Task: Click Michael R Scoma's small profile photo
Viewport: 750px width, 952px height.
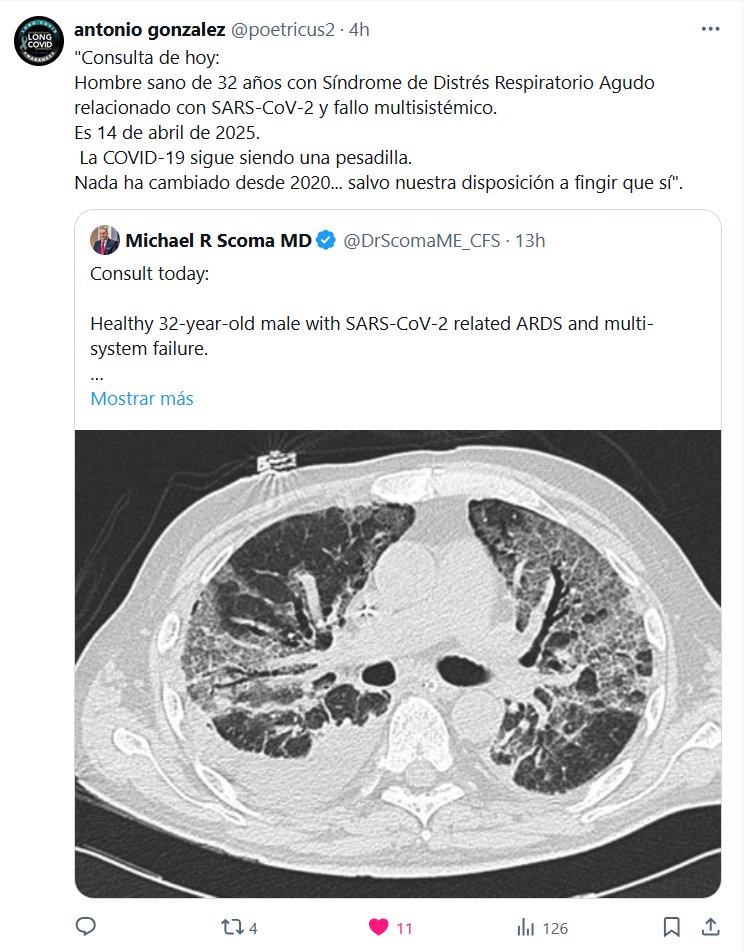Action: tap(105, 241)
